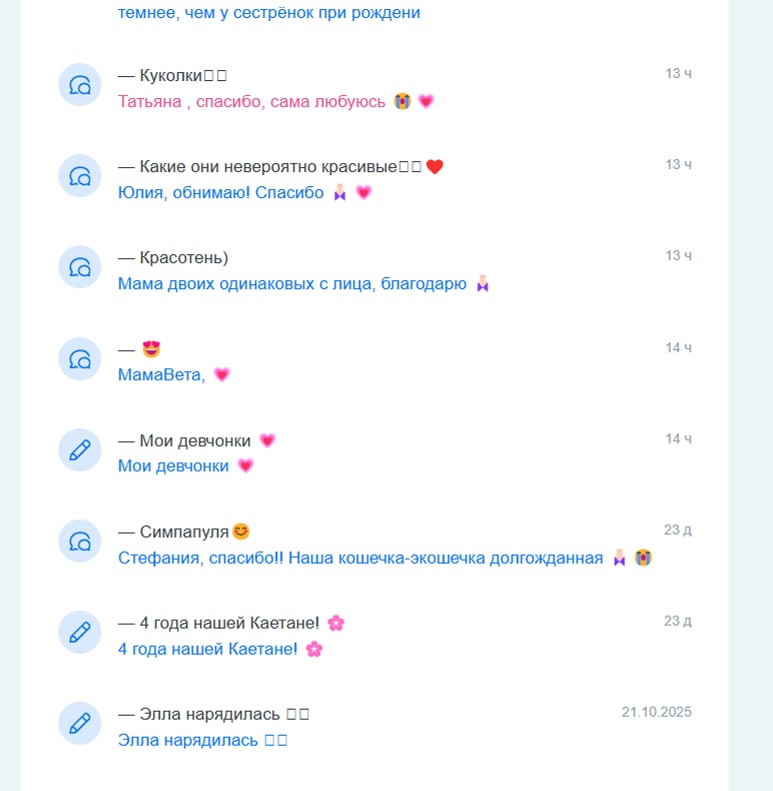Click the comment icon beside "Симпапуля"
Image resolution: width=773 pixels, height=791 pixels.
tap(80, 541)
